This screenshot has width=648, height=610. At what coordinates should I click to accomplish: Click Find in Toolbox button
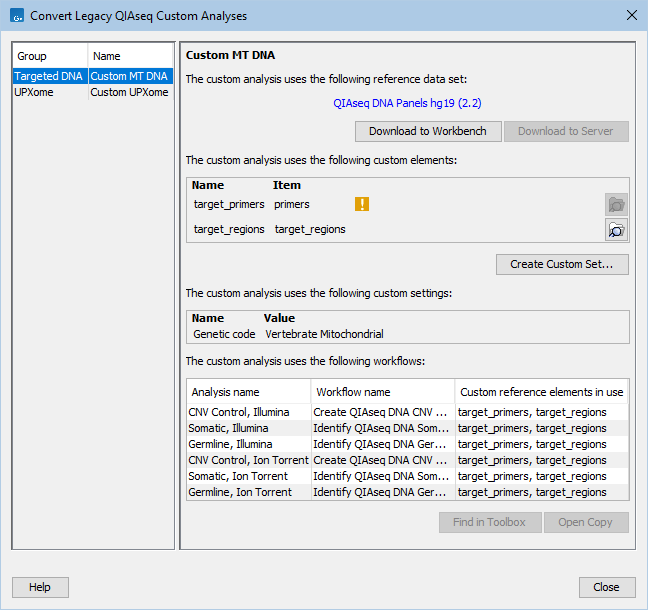(x=490, y=522)
